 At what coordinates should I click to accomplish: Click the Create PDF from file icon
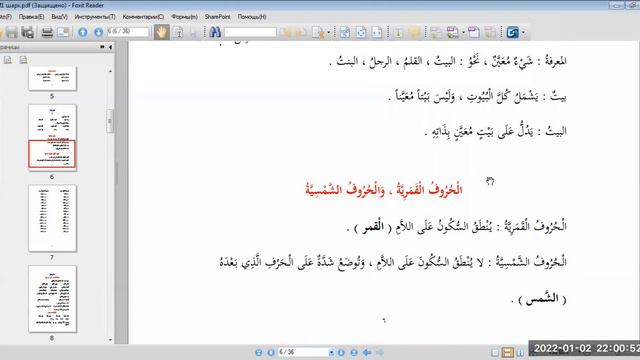click(x=453, y=32)
